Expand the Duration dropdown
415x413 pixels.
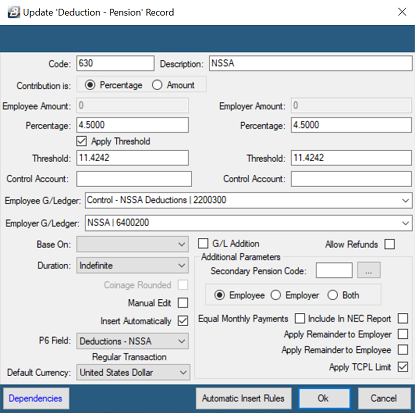click(x=132, y=266)
